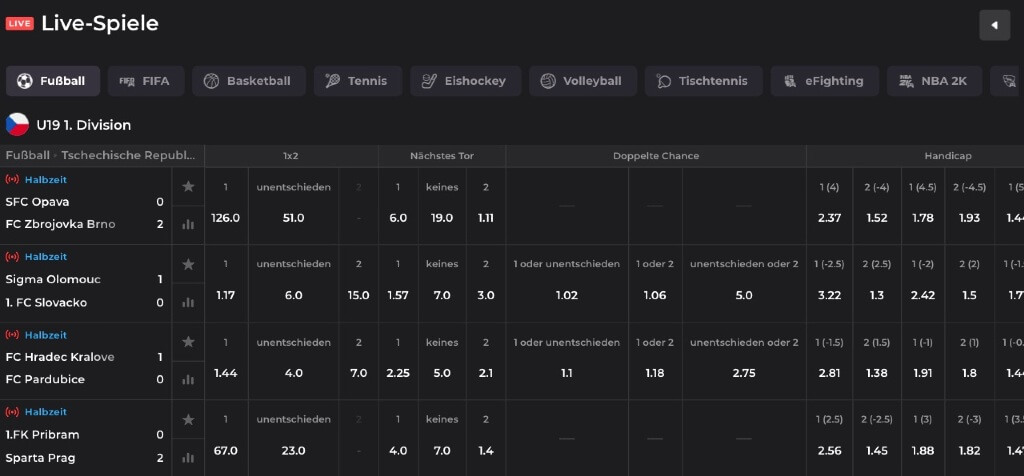Pick draw odds 6.0 in Olomouc match
This screenshot has width=1024, height=476.
tap(293, 283)
